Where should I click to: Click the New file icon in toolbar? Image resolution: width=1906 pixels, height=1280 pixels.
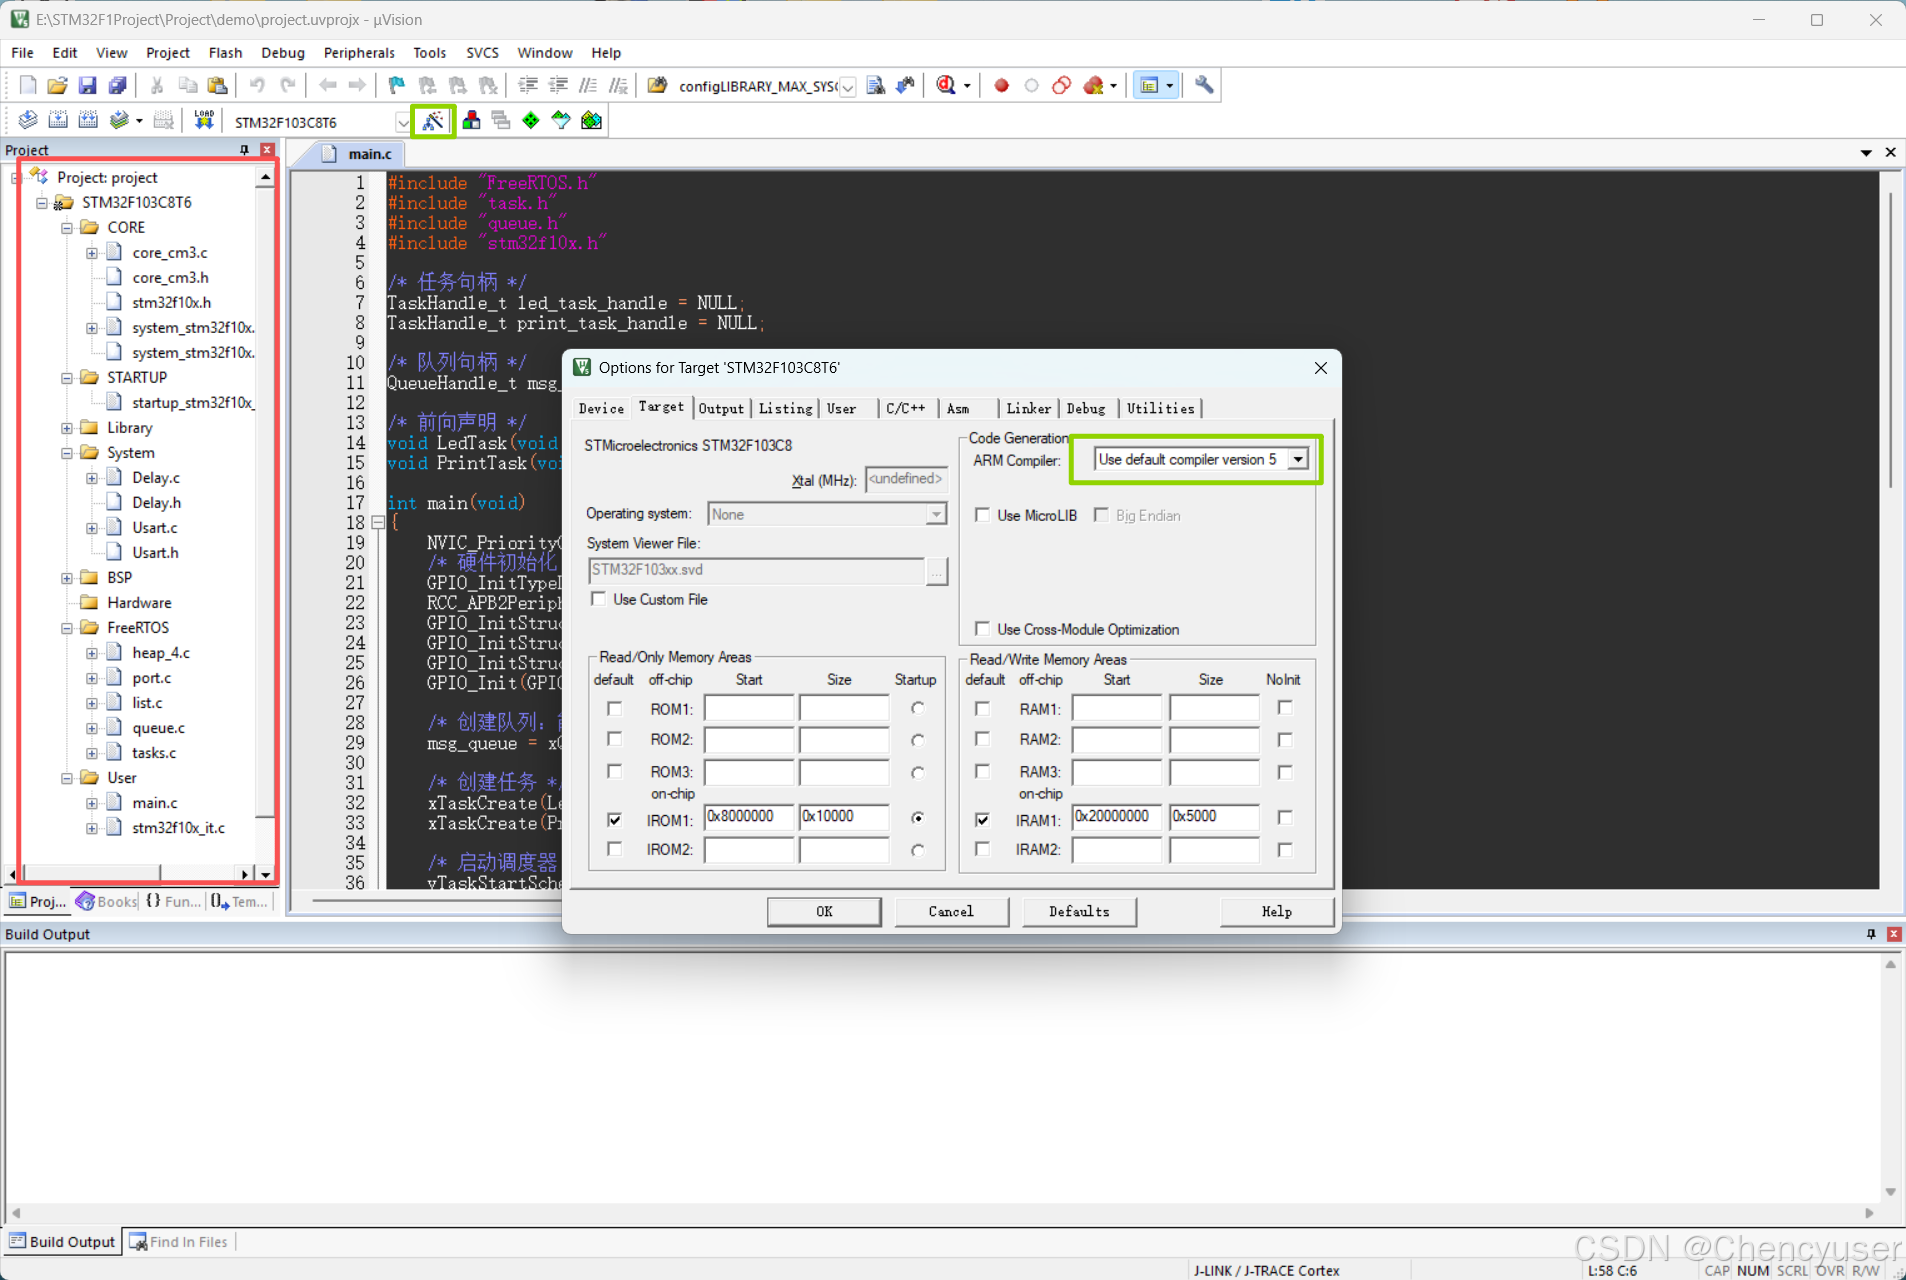[x=28, y=86]
